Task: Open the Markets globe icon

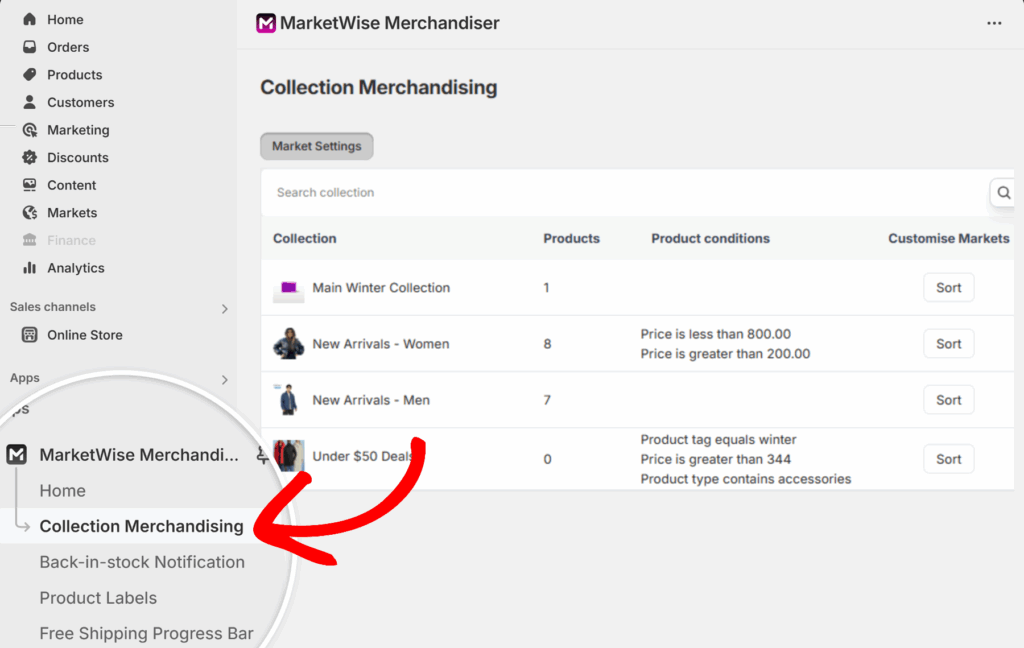Action: point(28,212)
